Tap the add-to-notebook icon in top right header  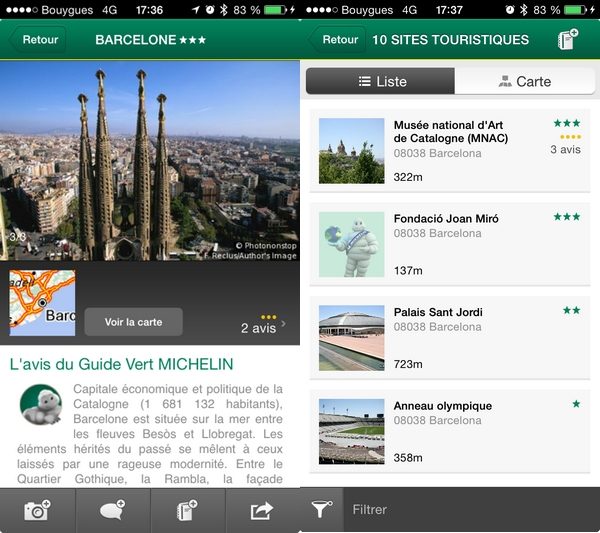coord(568,41)
